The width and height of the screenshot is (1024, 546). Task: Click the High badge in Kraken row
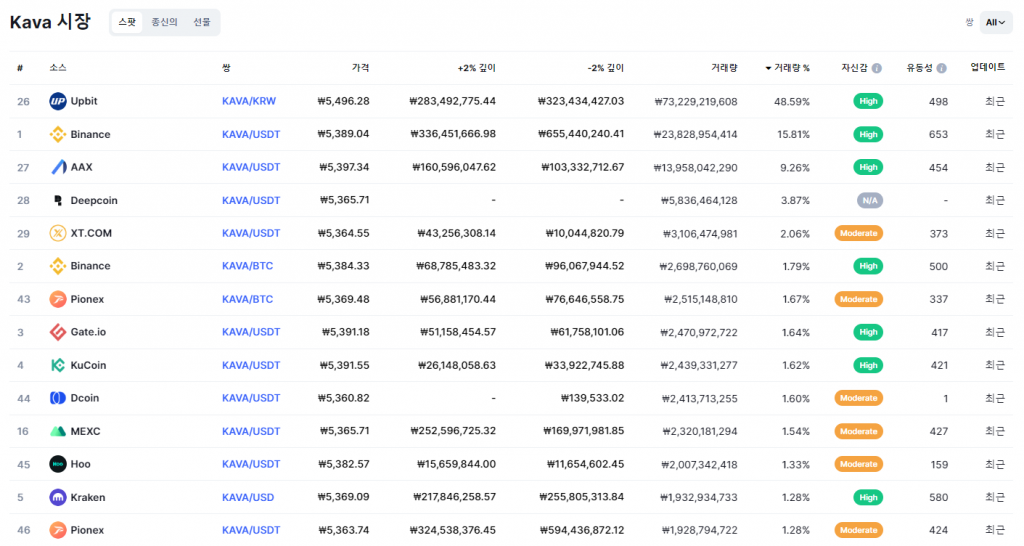coord(868,497)
